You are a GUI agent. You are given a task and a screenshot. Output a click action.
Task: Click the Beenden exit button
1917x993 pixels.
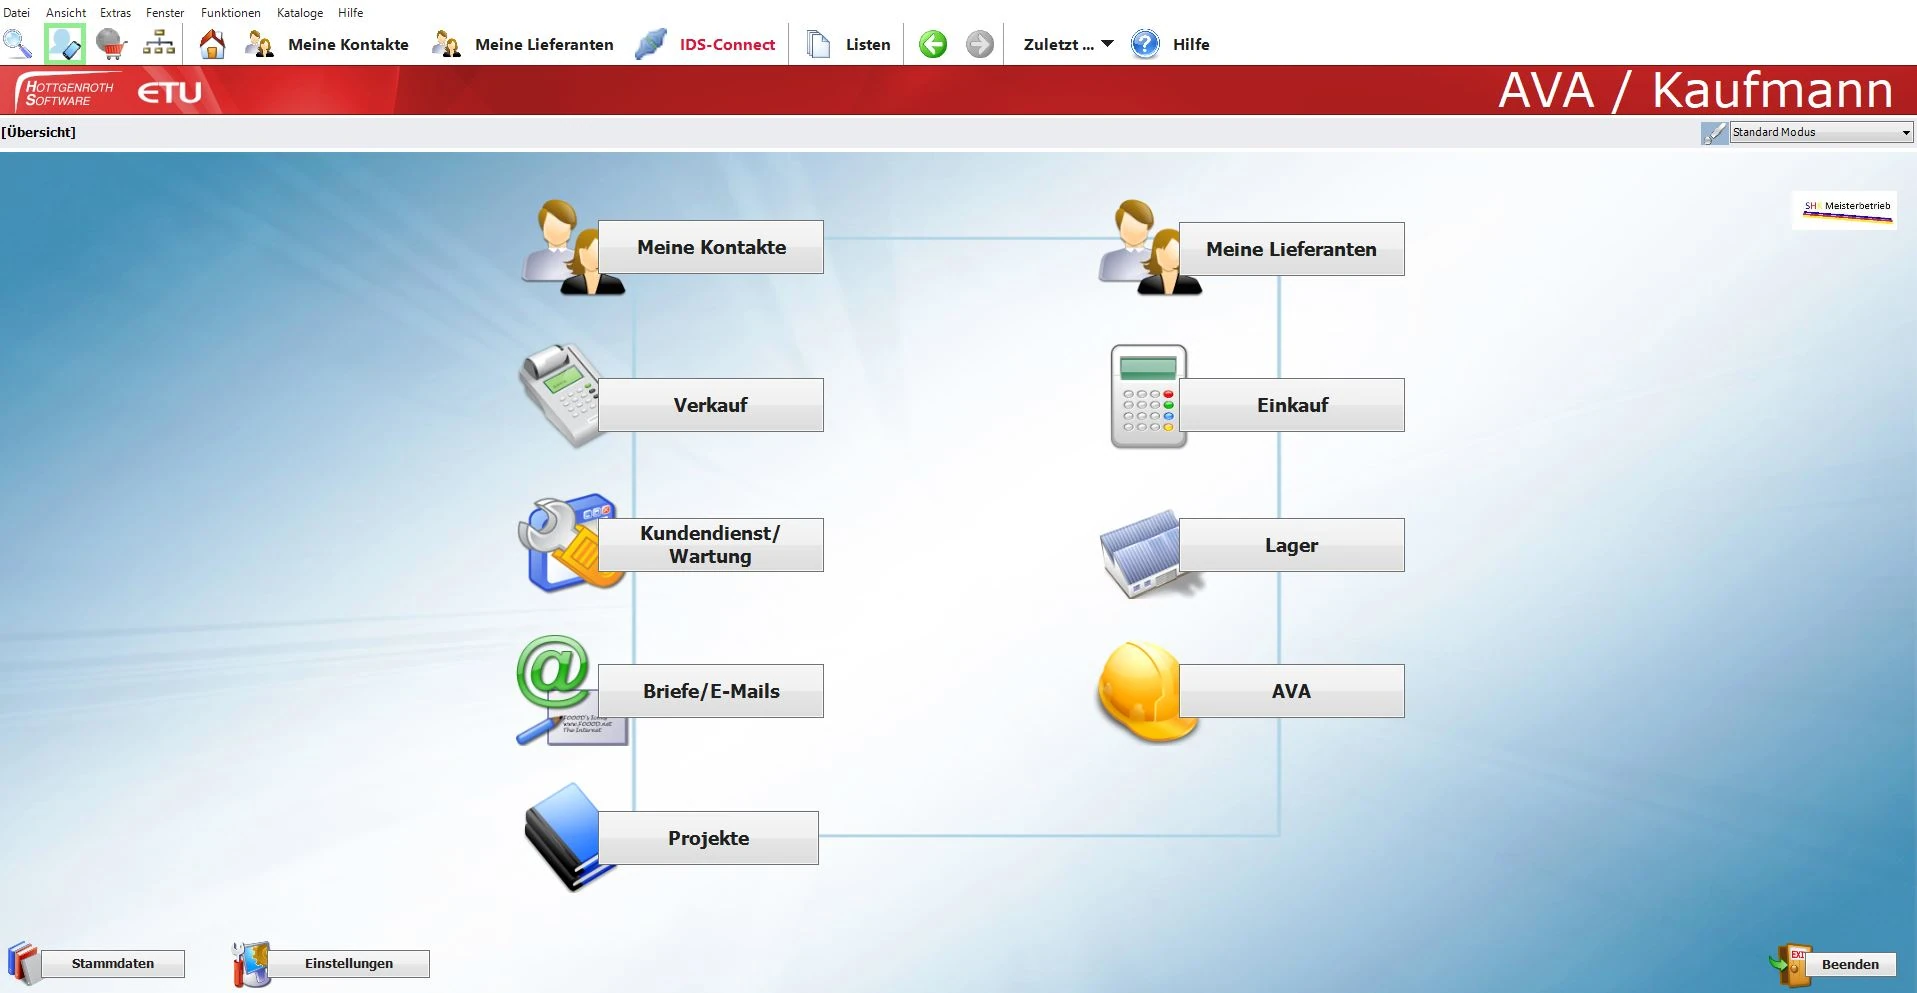pos(1849,965)
